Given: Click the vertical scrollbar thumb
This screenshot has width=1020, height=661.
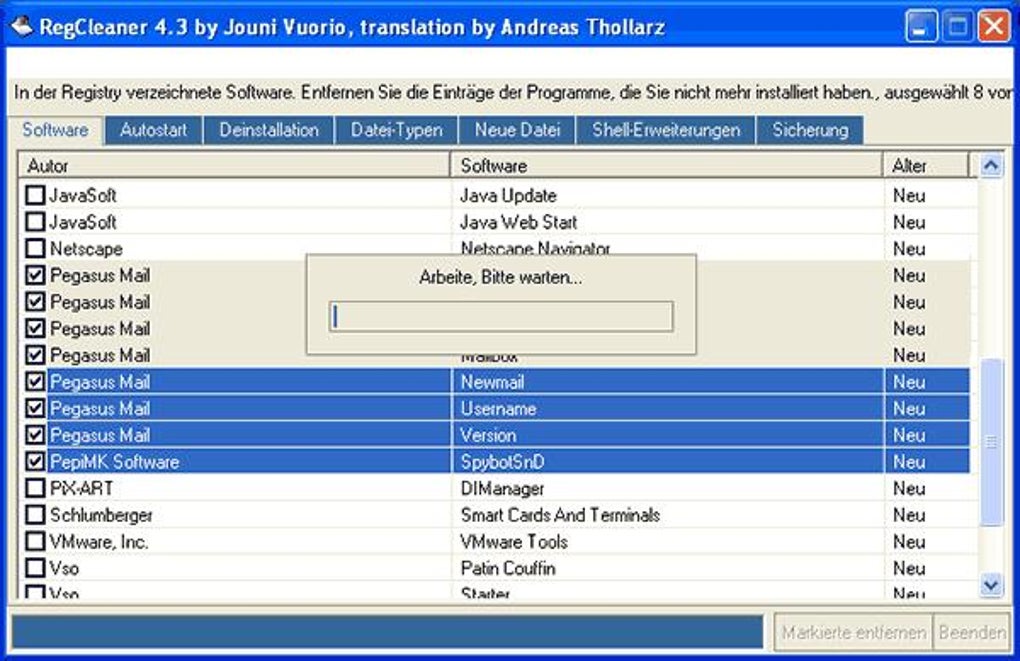Looking at the screenshot, I should point(991,442).
